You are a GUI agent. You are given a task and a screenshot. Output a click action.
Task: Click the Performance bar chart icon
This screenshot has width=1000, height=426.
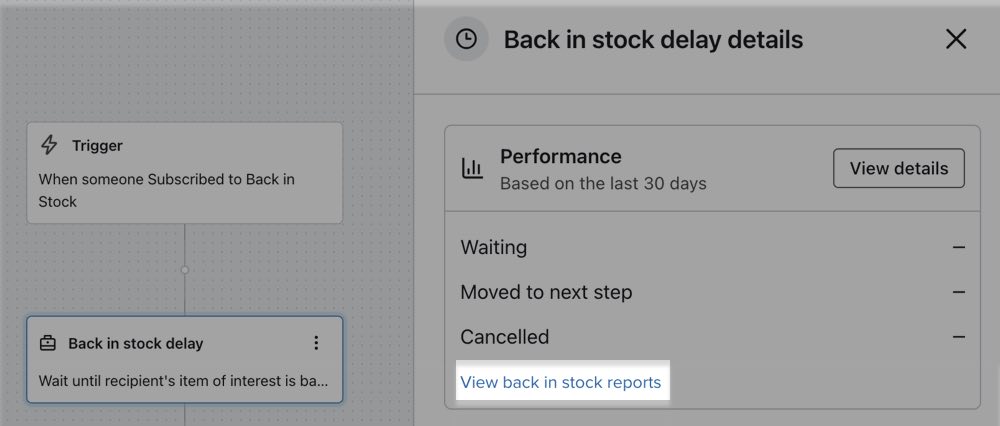click(x=472, y=168)
